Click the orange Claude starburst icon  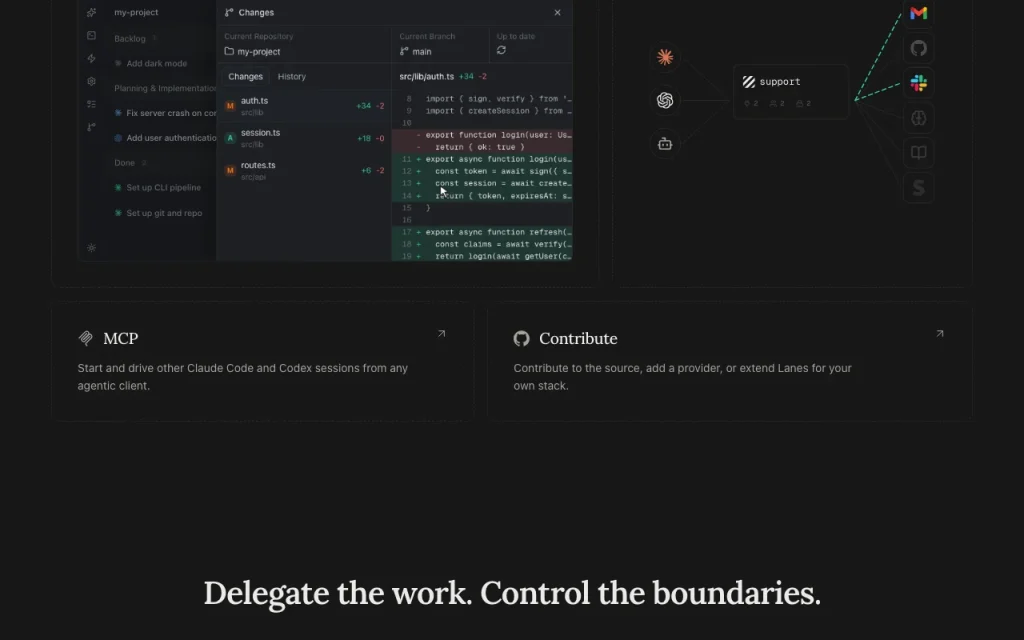[x=665, y=57]
